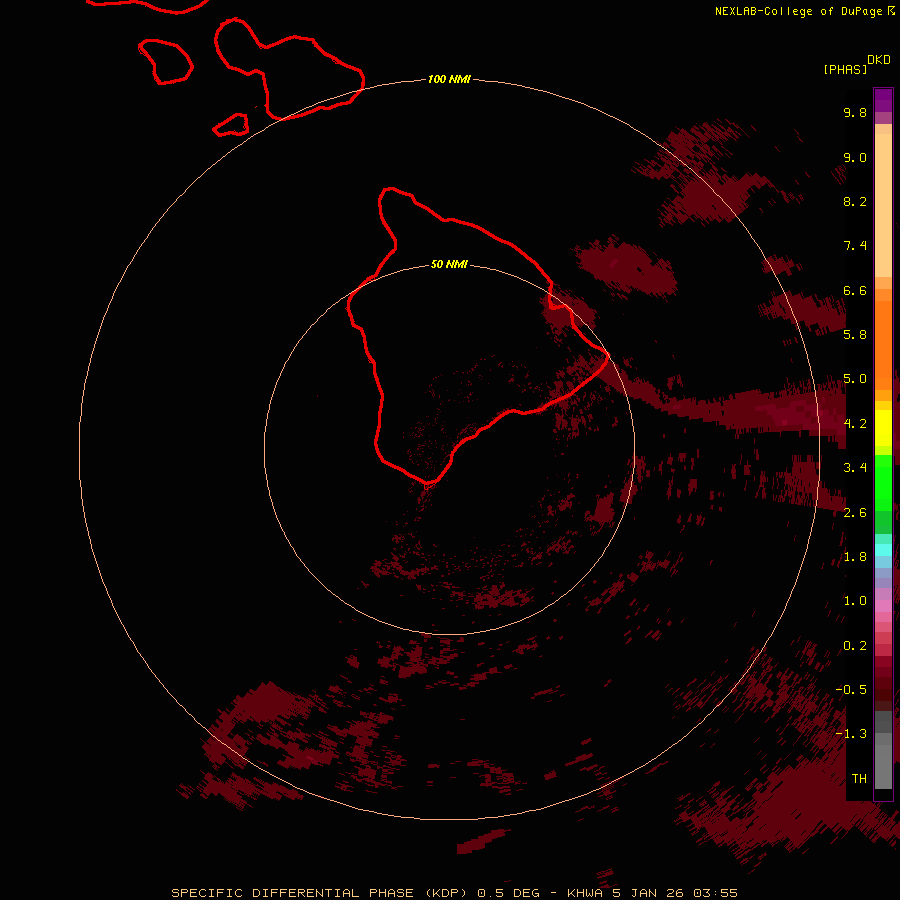
Task: Click the gray segment near TH
Action: coord(883,766)
